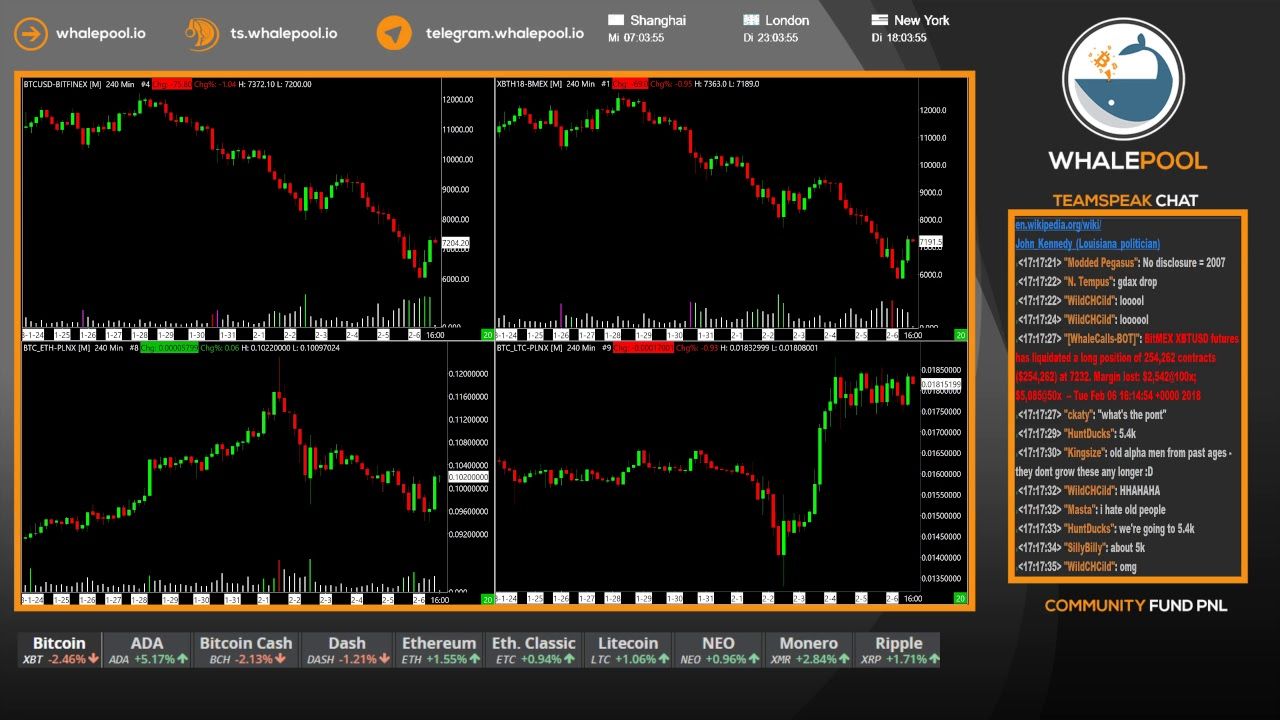Click the "SillyBilly" about 5k message
The height and width of the screenshot is (720, 1280).
click(1081, 548)
